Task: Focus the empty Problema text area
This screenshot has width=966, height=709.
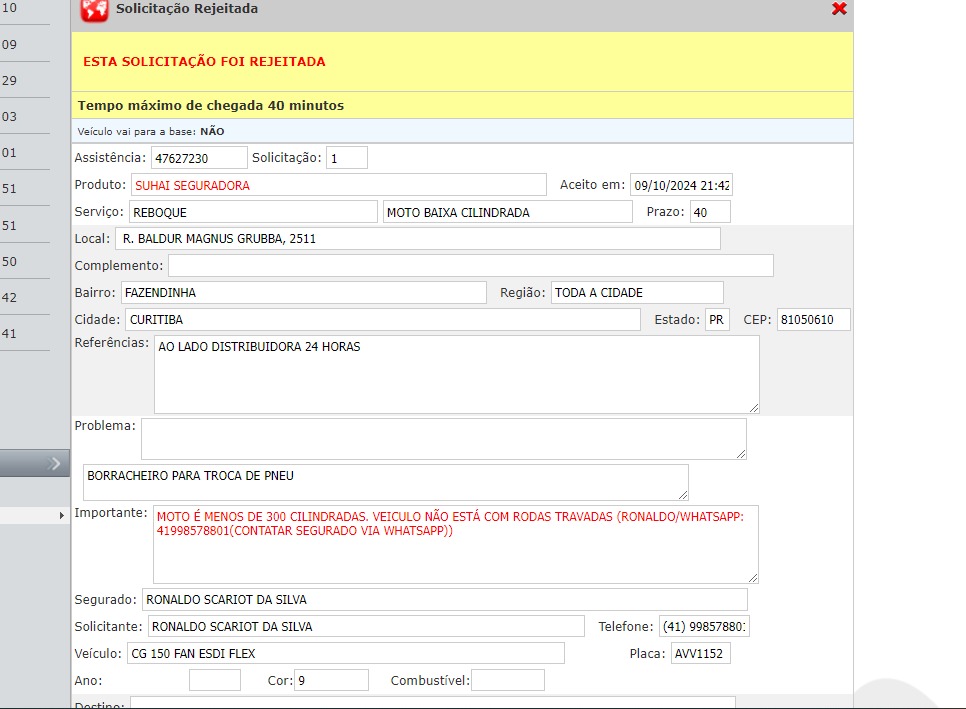Action: pyautogui.click(x=443, y=439)
